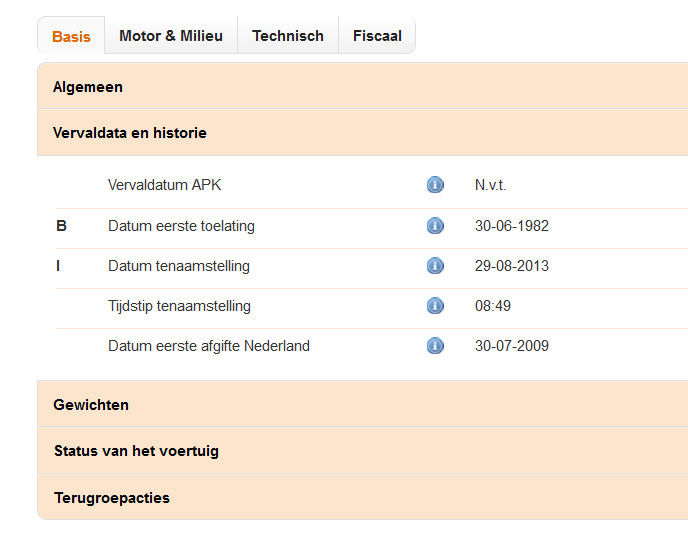Open the Motor & Milieu tab
The height and width of the screenshot is (549, 688).
[171, 36]
